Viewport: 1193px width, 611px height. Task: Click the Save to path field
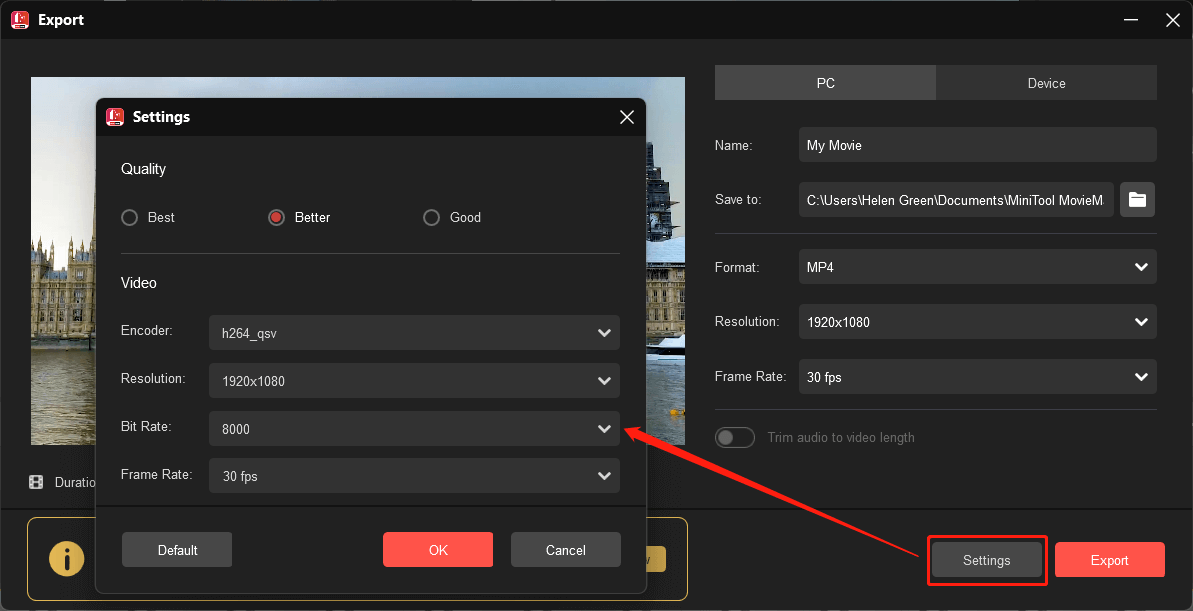tap(956, 199)
